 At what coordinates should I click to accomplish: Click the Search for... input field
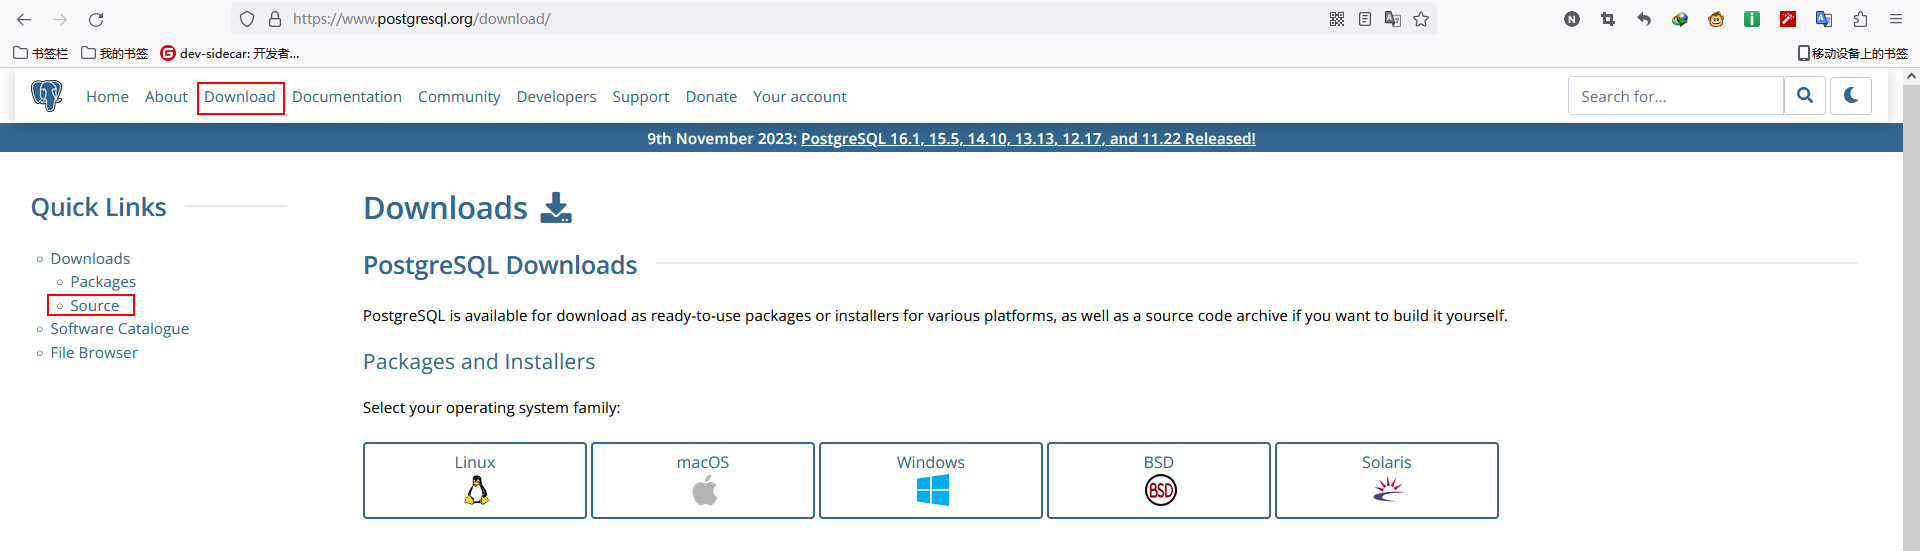[x=1675, y=96]
